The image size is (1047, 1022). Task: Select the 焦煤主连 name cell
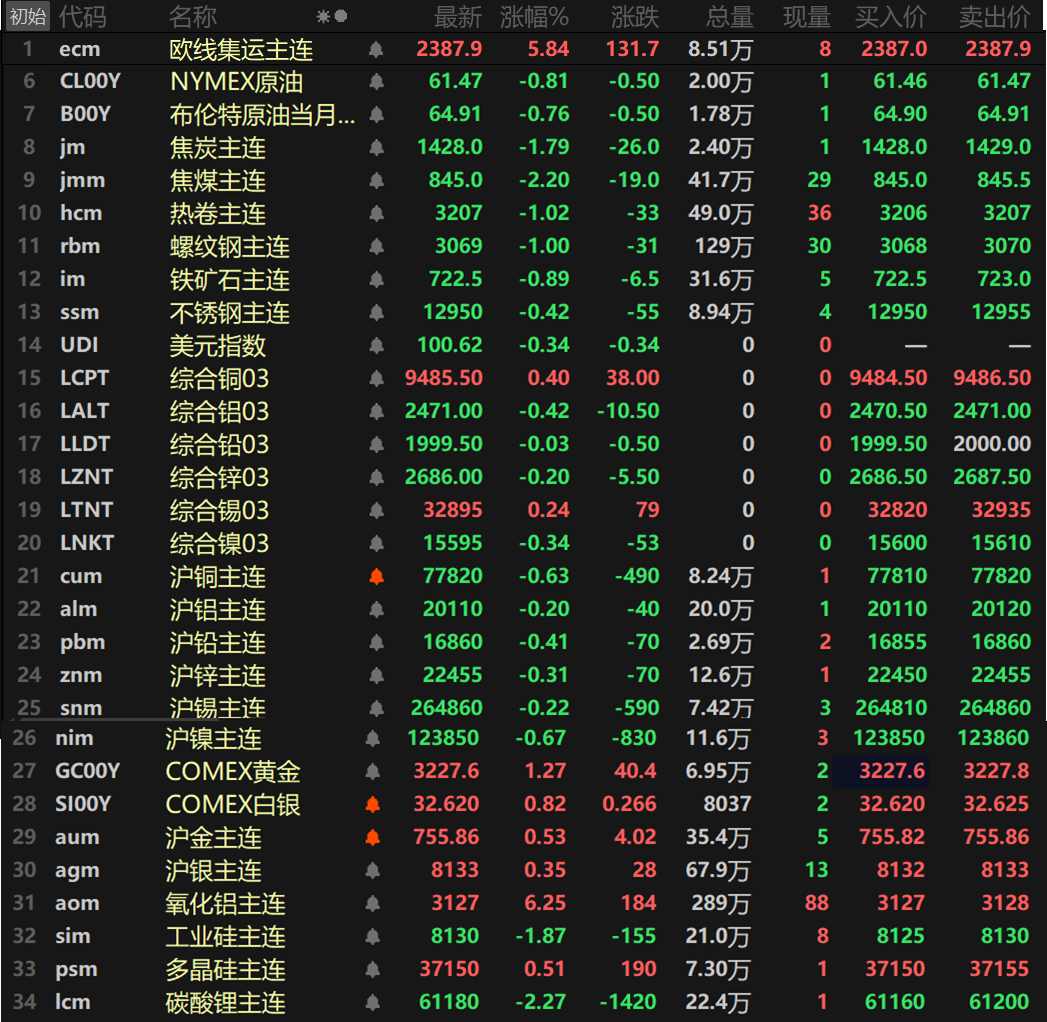218,180
